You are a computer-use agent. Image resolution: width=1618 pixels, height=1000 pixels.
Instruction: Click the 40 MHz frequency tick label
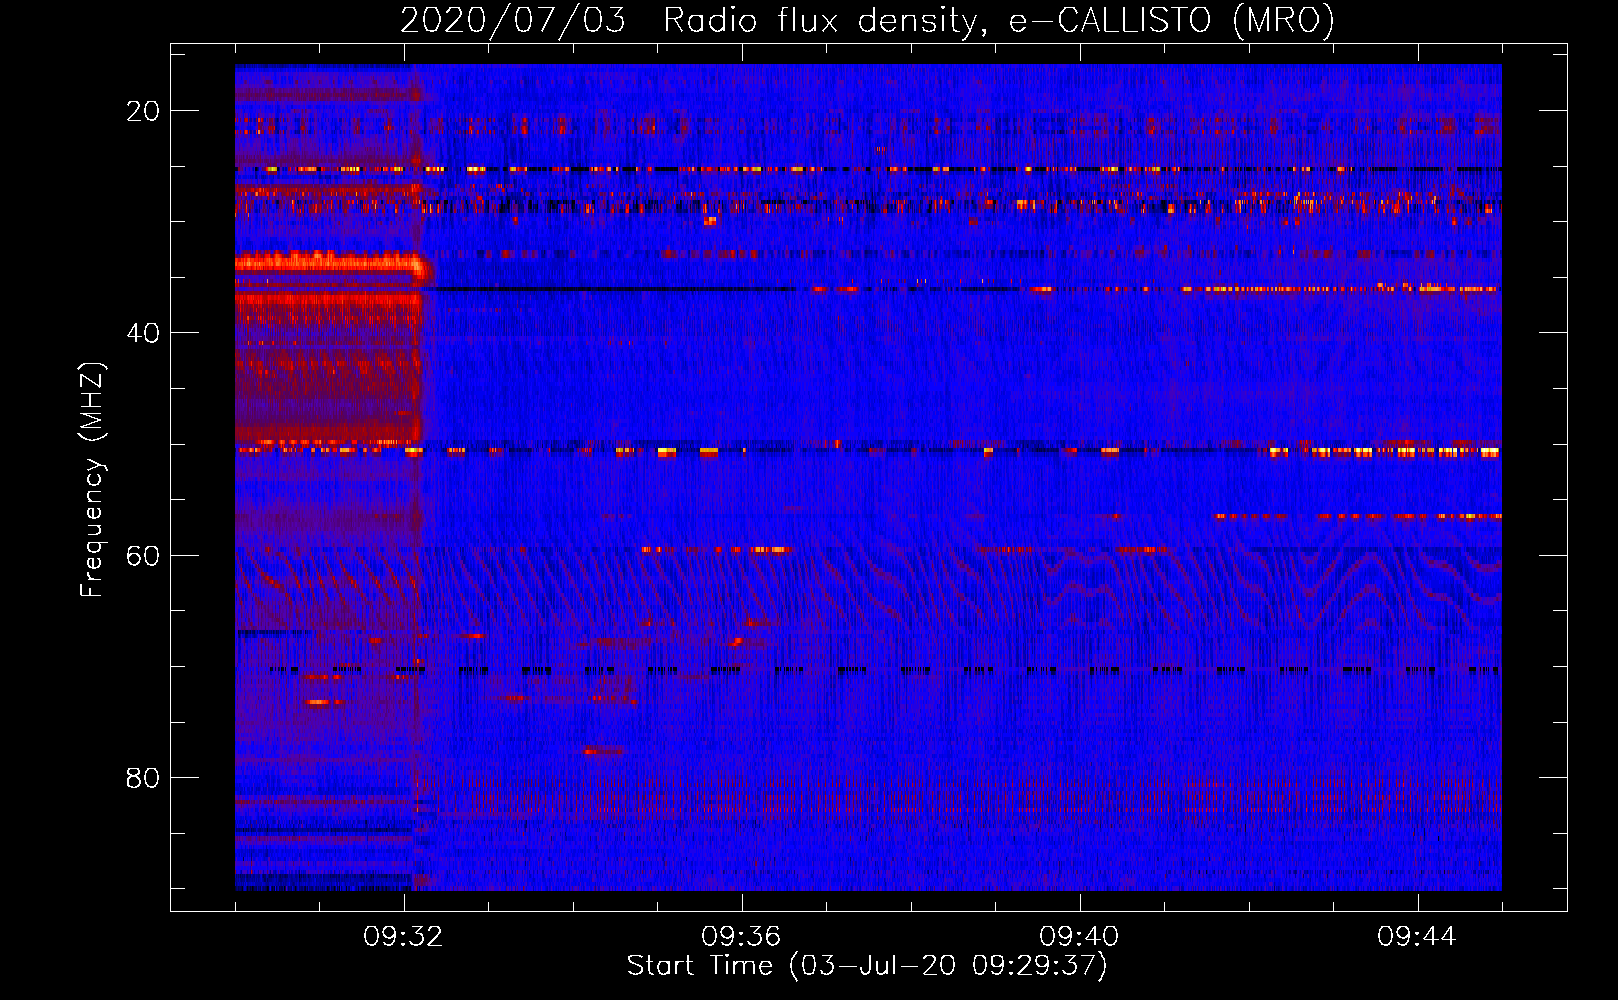[x=143, y=333]
